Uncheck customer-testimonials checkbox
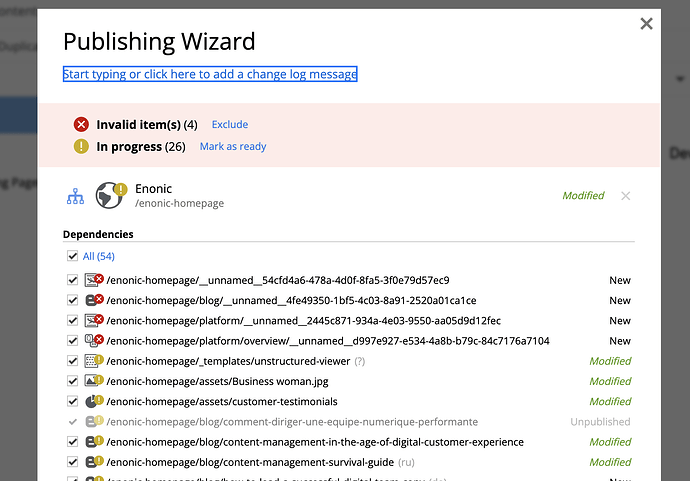Image resolution: width=690 pixels, height=481 pixels. tap(73, 401)
